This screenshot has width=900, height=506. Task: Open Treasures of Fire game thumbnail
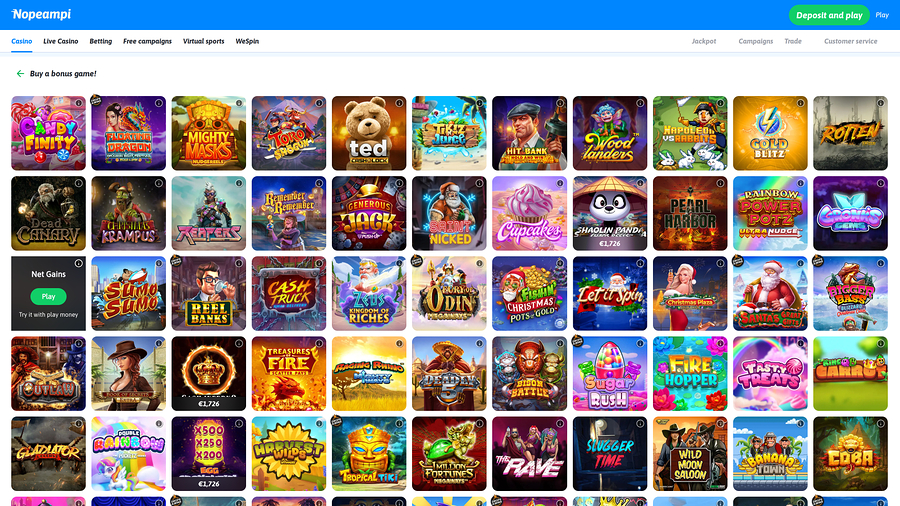(289, 373)
